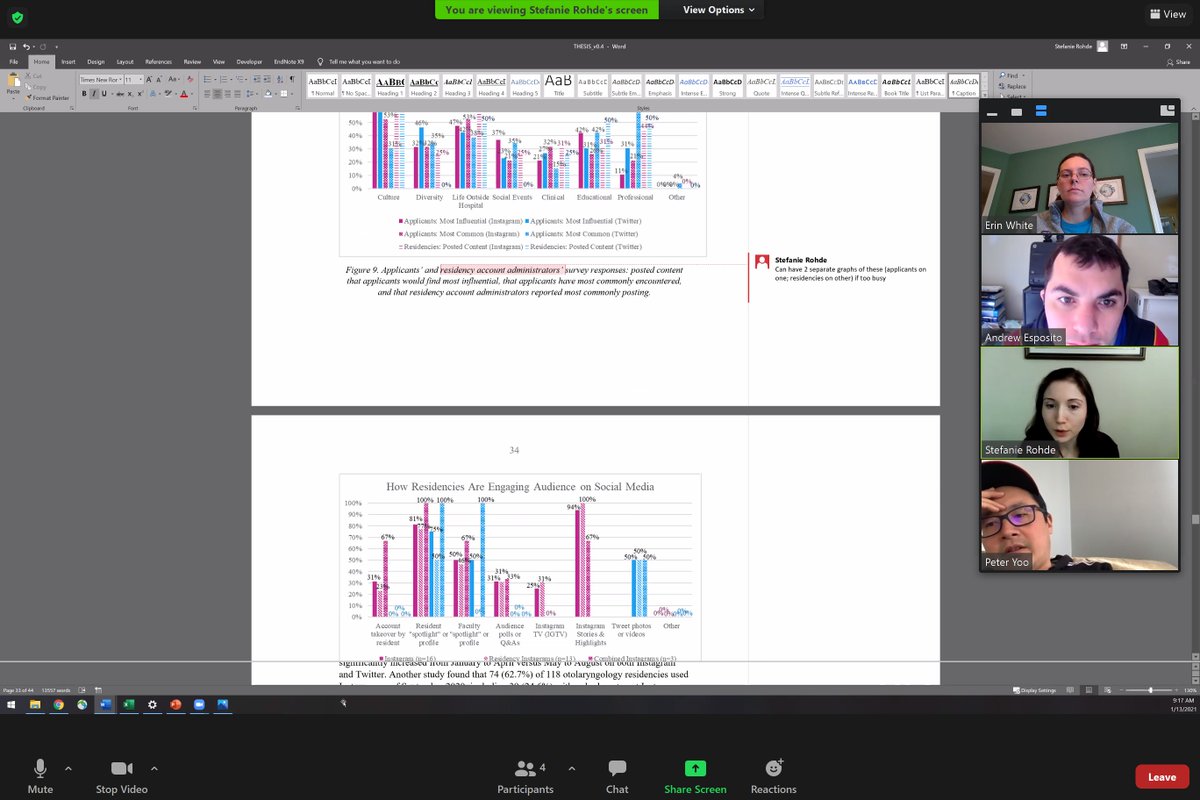The width and height of the screenshot is (1200, 800).
Task: Open the bulleted list icon
Action: click(208, 78)
